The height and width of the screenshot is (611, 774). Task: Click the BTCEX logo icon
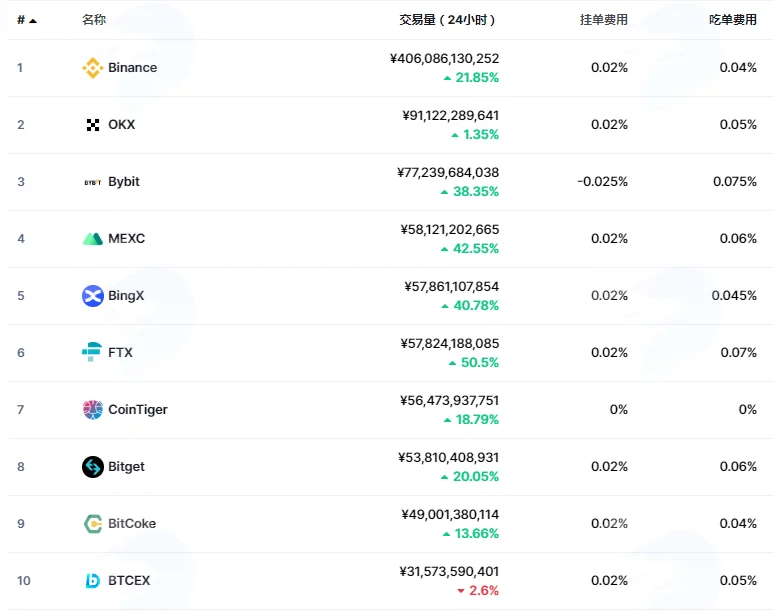pos(92,580)
